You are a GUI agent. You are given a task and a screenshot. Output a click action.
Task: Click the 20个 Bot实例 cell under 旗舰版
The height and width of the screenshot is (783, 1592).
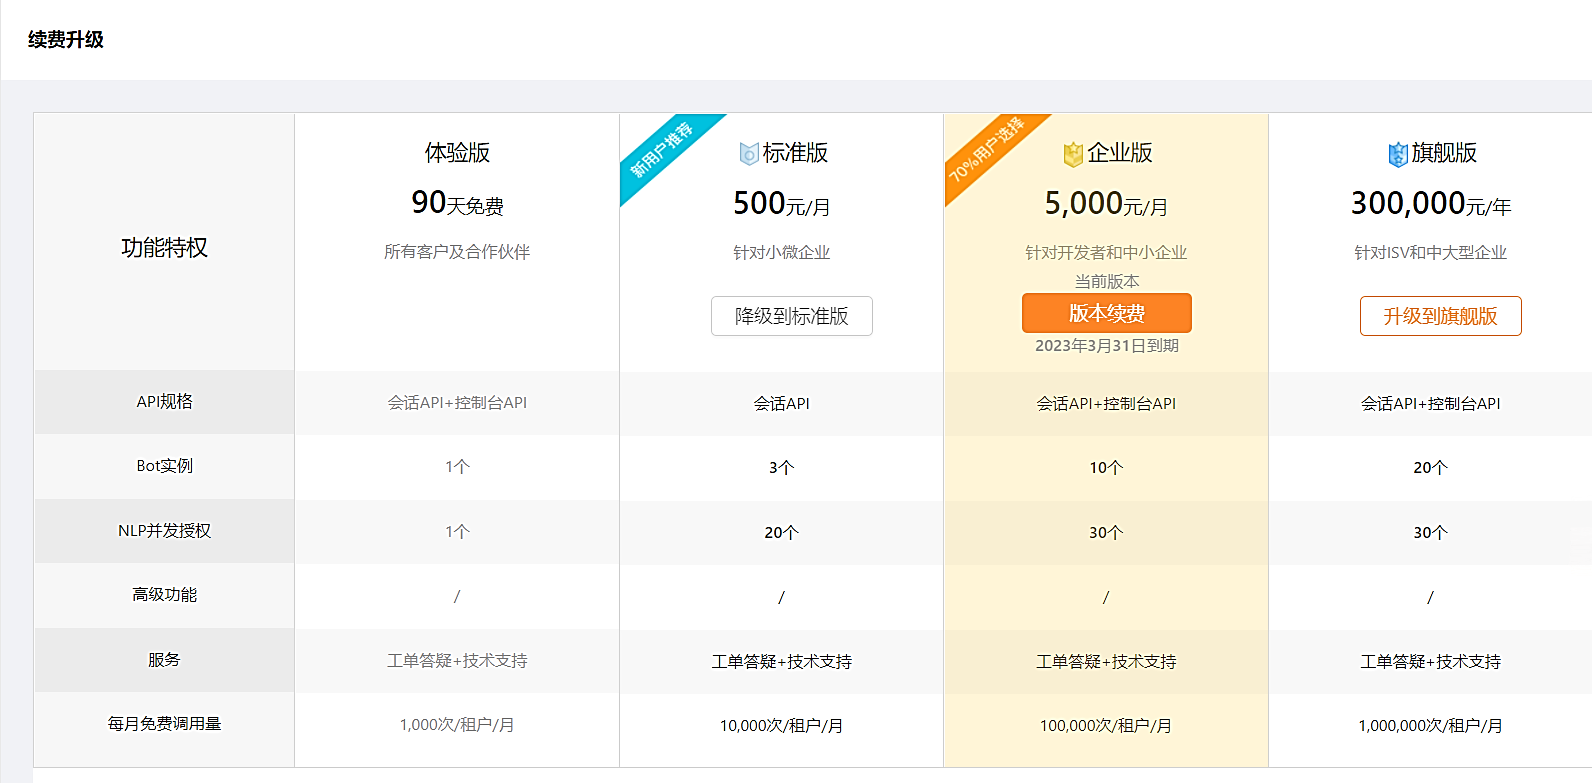tap(1431, 468)
